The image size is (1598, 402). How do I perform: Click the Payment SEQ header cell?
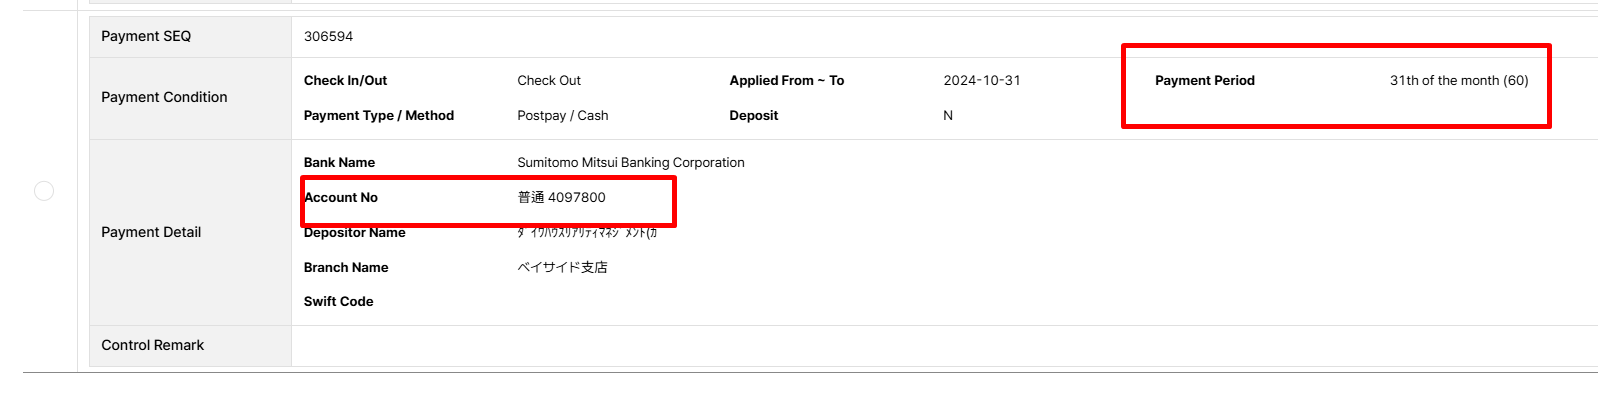(x=146, y=36)
